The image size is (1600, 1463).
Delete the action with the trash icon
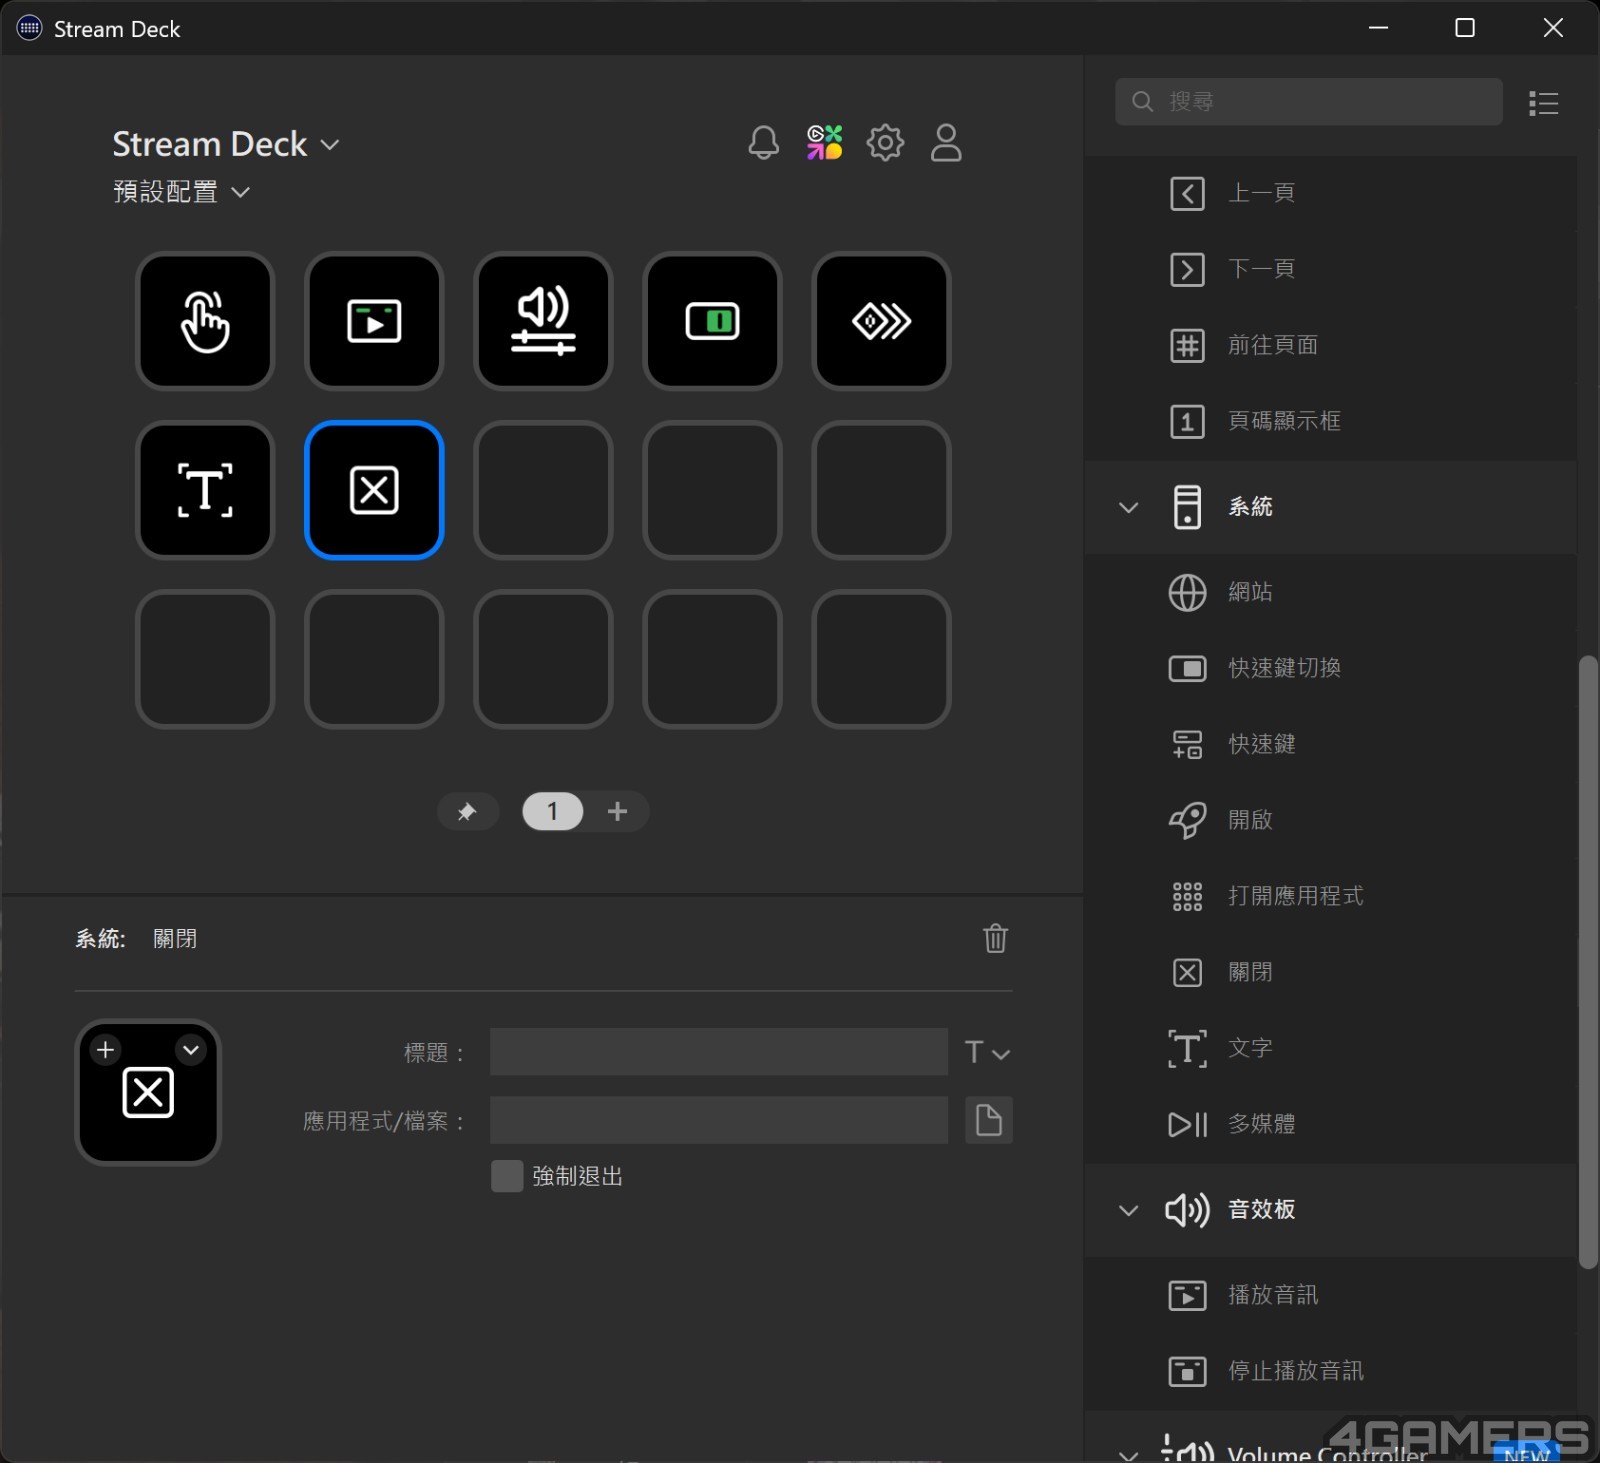995,938
